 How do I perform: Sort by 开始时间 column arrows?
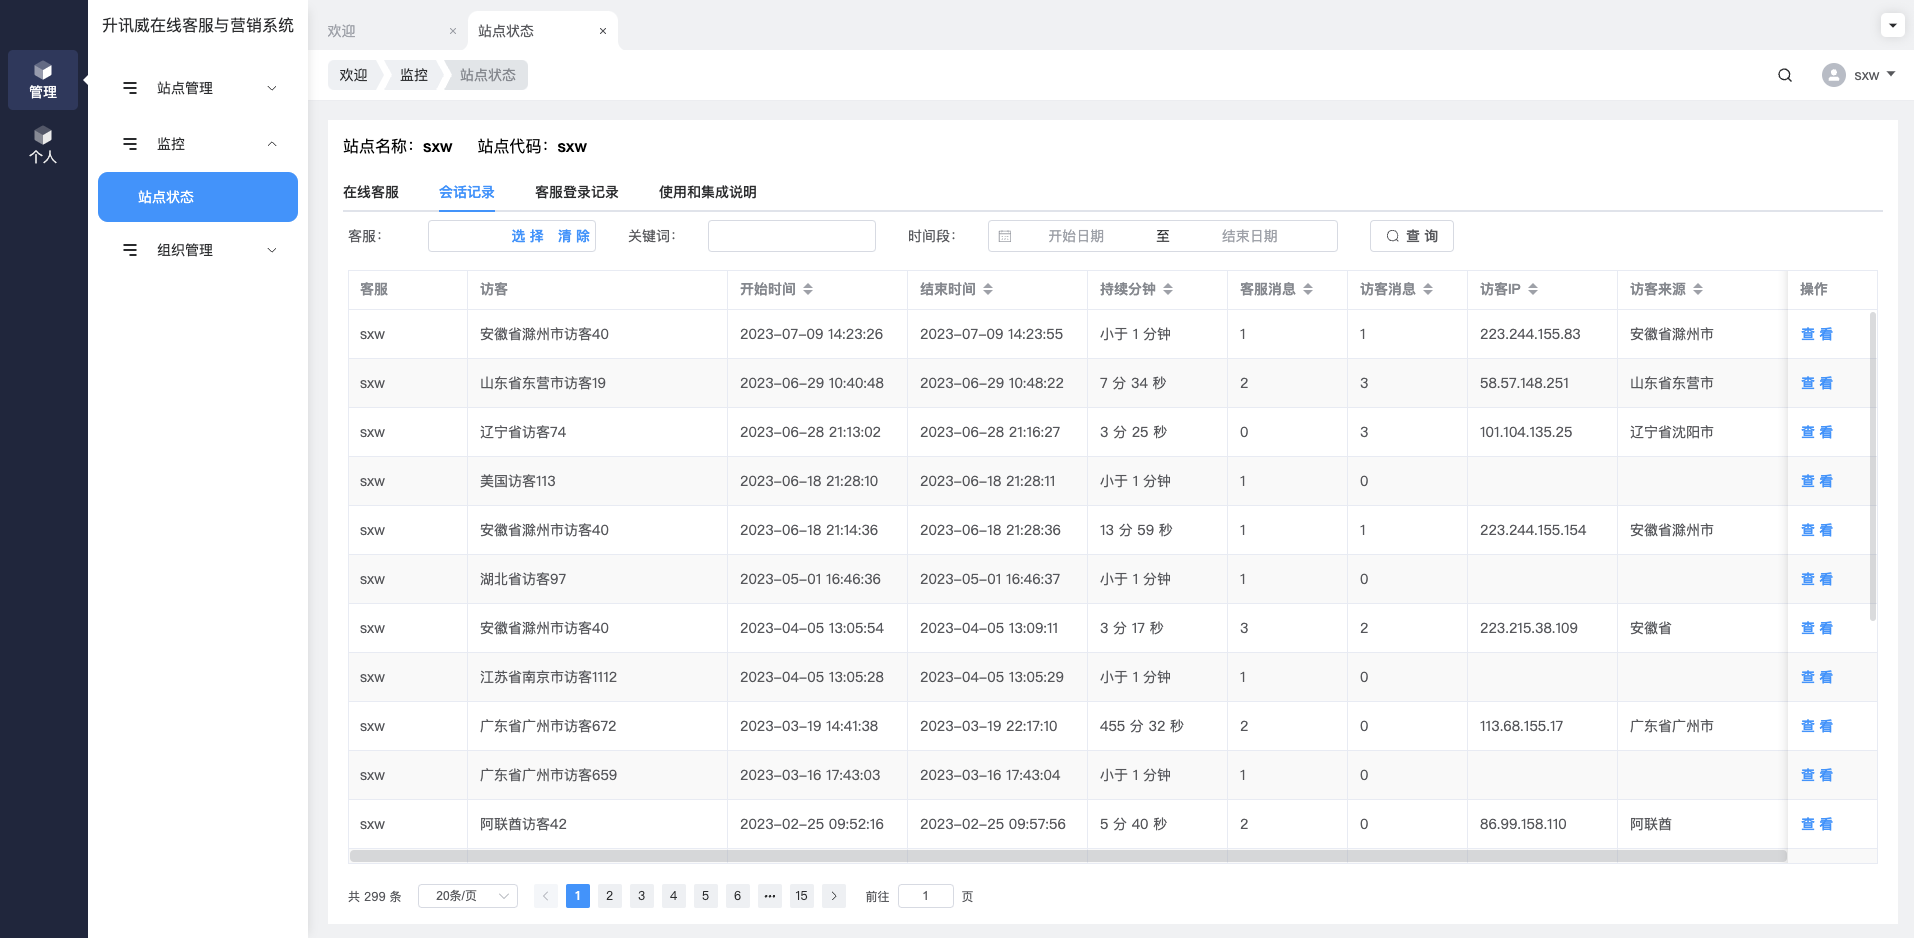[808, 289]
